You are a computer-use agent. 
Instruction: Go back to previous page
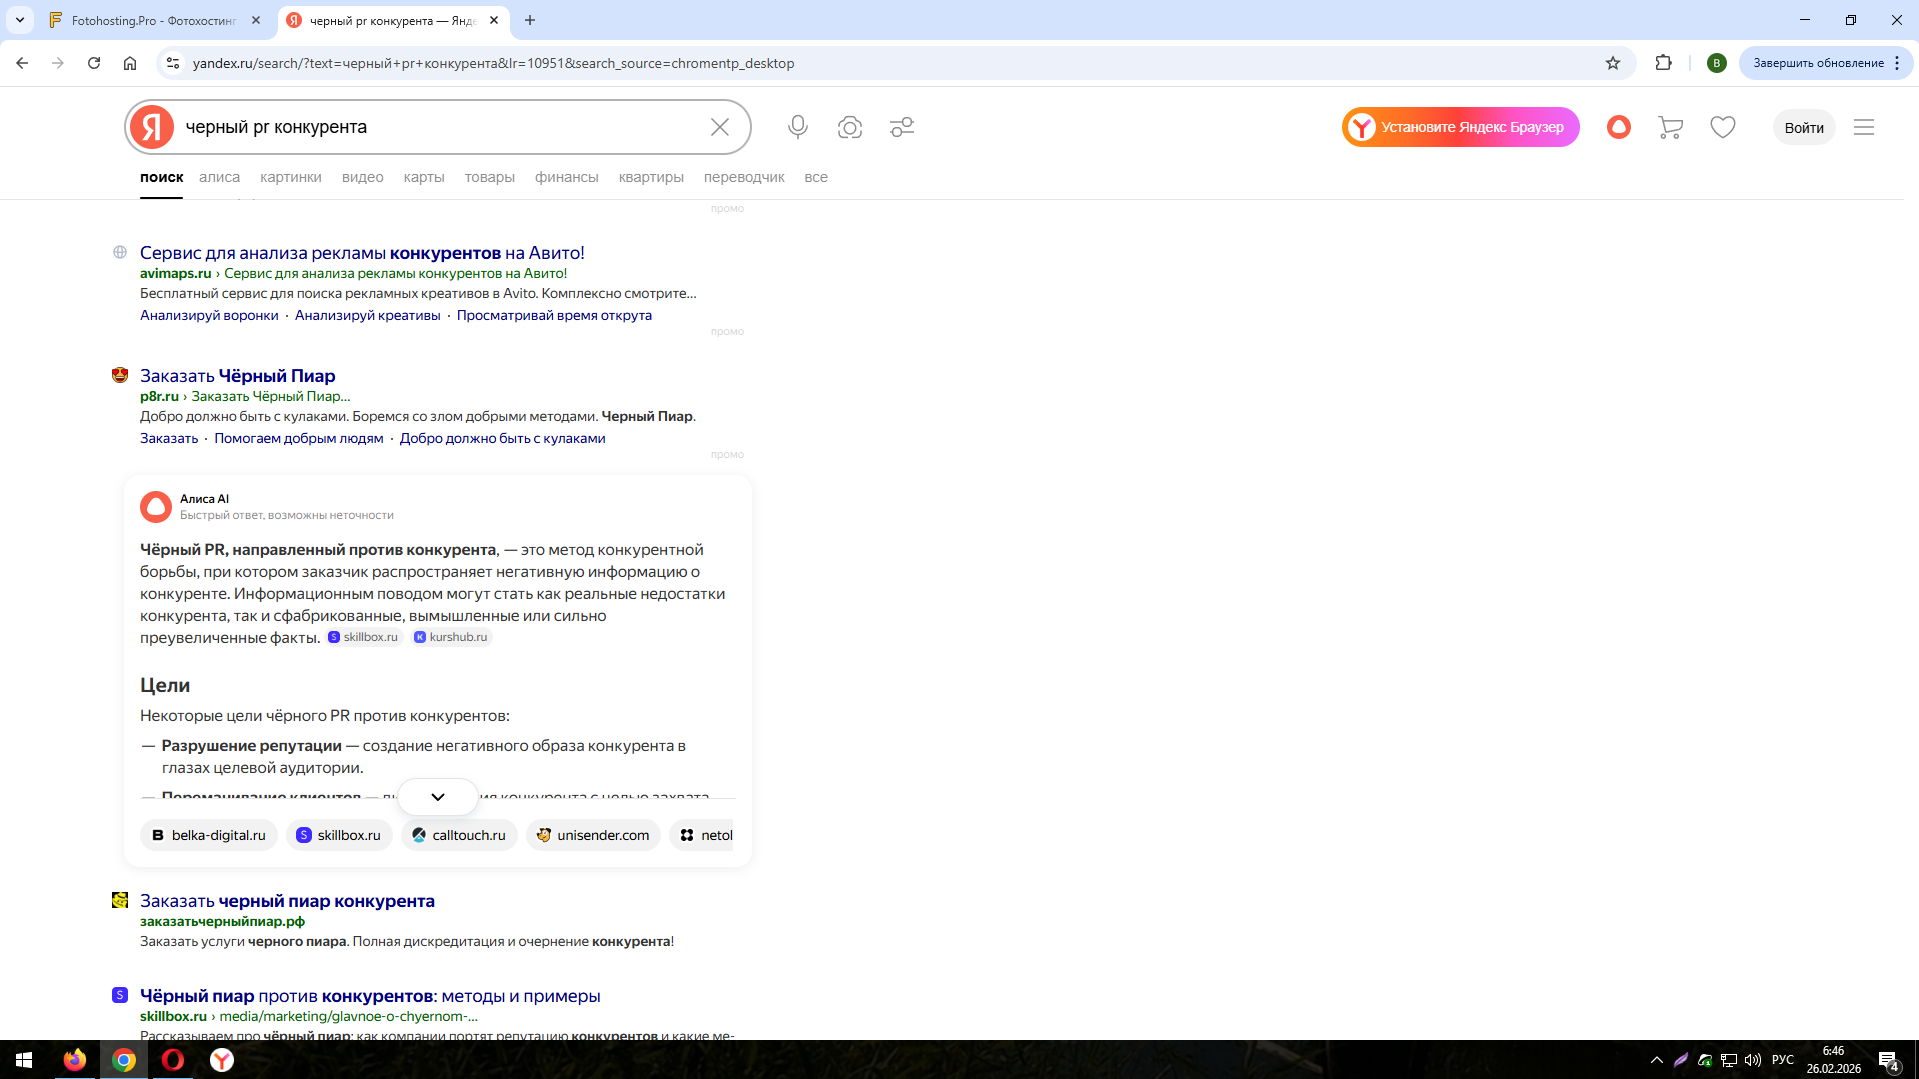click(22, 63)
